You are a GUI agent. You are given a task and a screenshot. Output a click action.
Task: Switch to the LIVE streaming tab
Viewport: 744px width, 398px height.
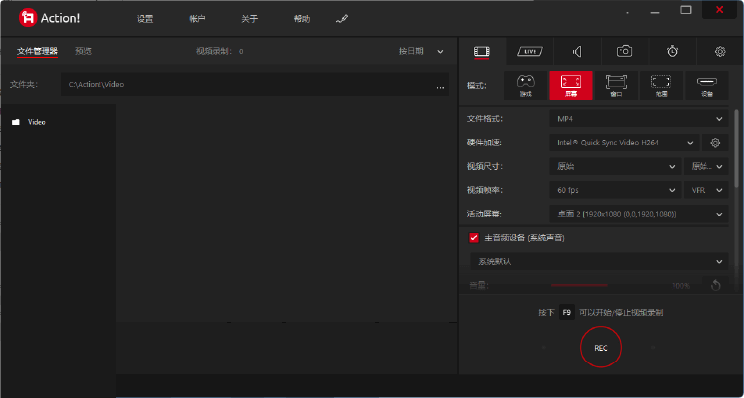pos(530,51)
